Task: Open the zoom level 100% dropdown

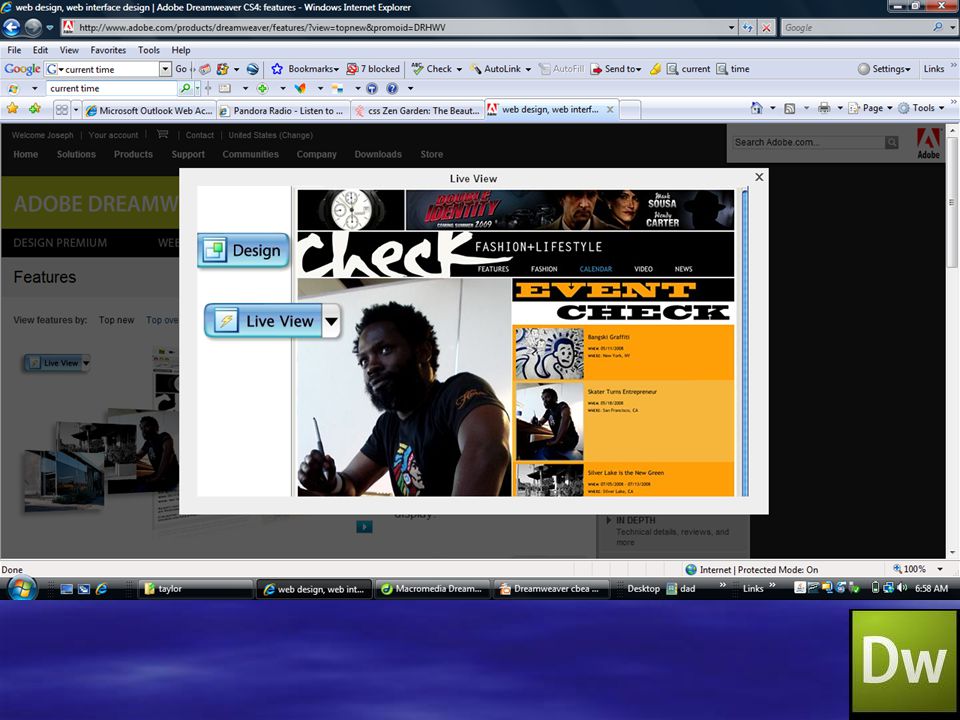Action: (940, 569)
